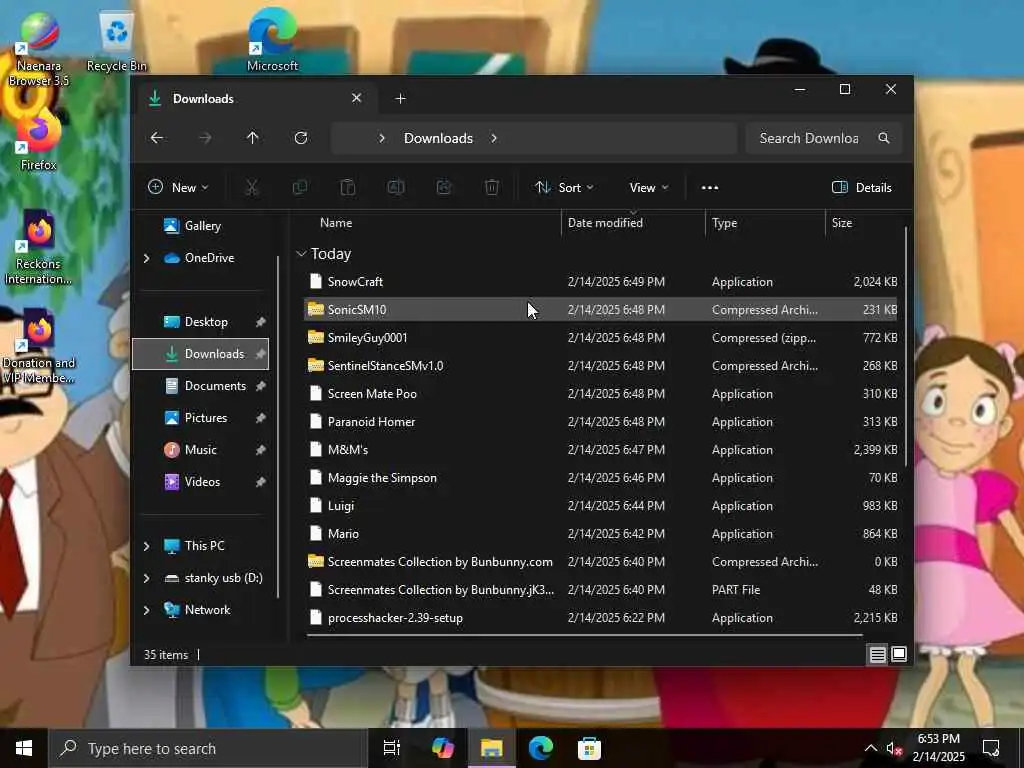Open Recycle Bin desktop icon
Viewport: 1024px width, 768px height.
click(117, 40)
